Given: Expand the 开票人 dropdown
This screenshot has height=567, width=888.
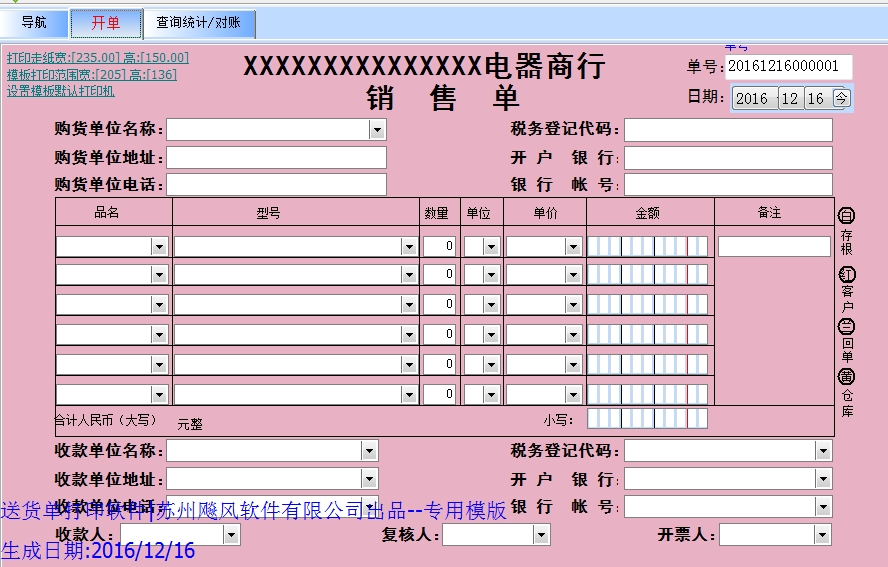Looking at the screenshot, I should coord(823,535).
